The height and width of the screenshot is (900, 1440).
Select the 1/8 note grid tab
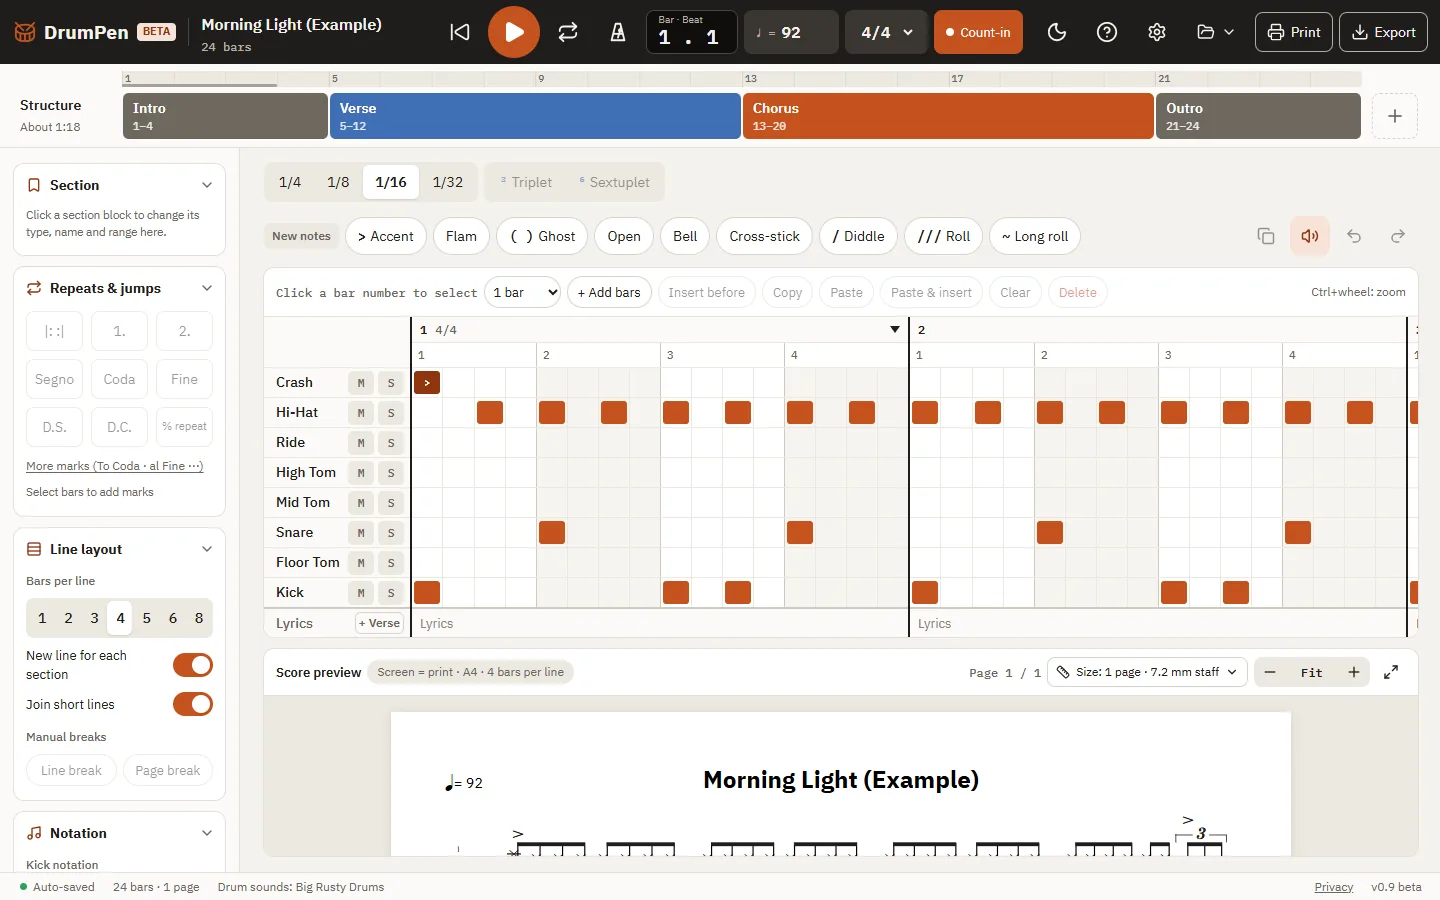coord(338,182)
